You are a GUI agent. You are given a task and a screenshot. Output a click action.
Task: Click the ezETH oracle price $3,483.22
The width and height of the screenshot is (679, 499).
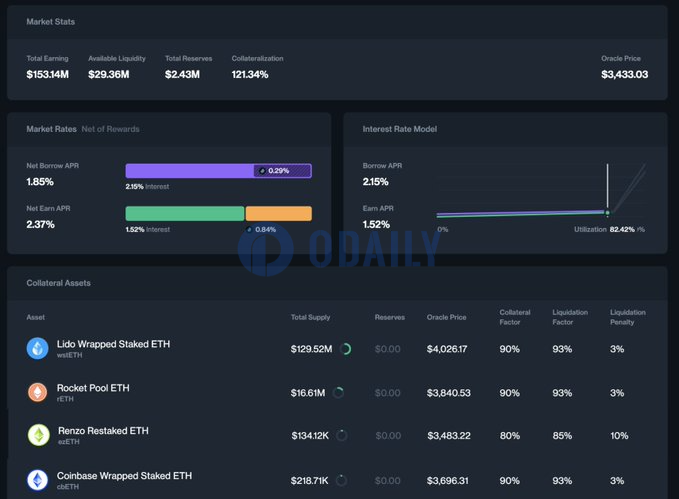[449, 436]
